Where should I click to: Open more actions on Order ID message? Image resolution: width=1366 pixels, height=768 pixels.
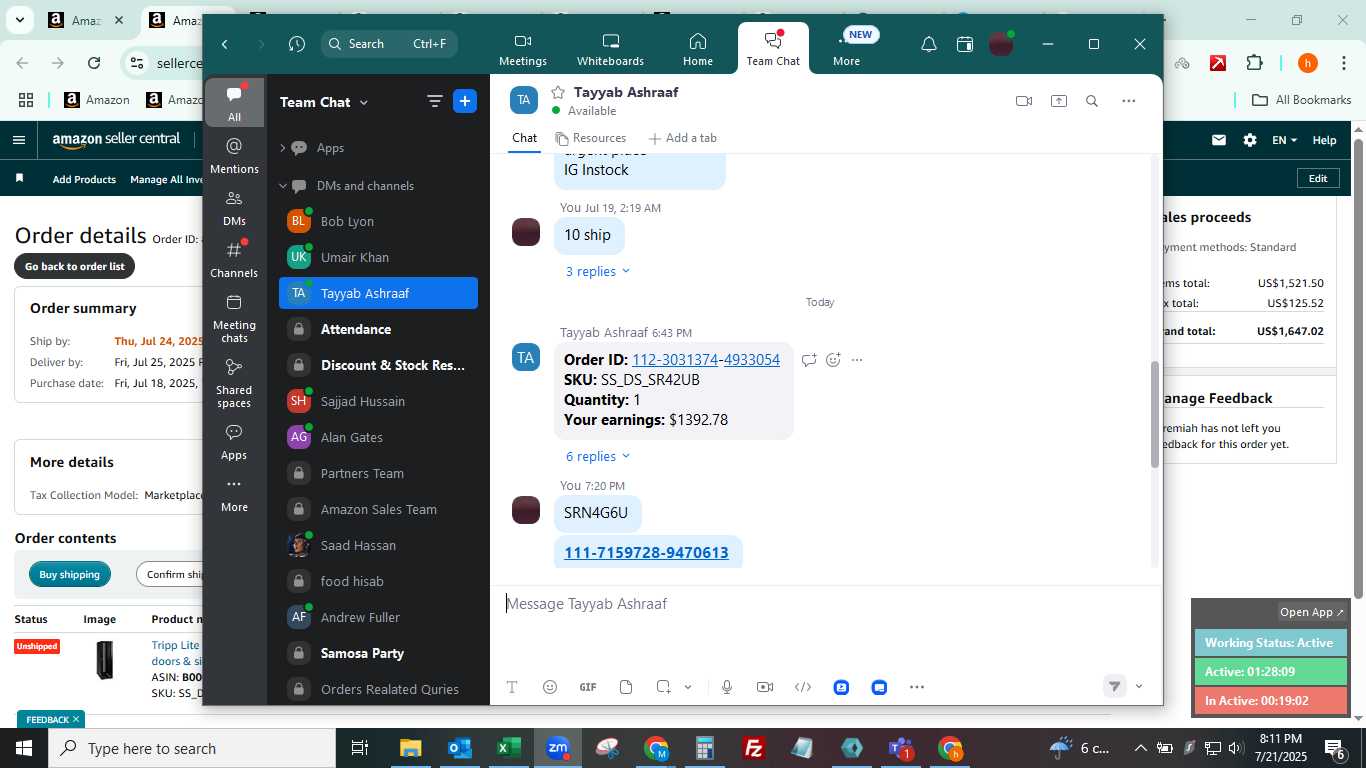(x=857, y=360)
